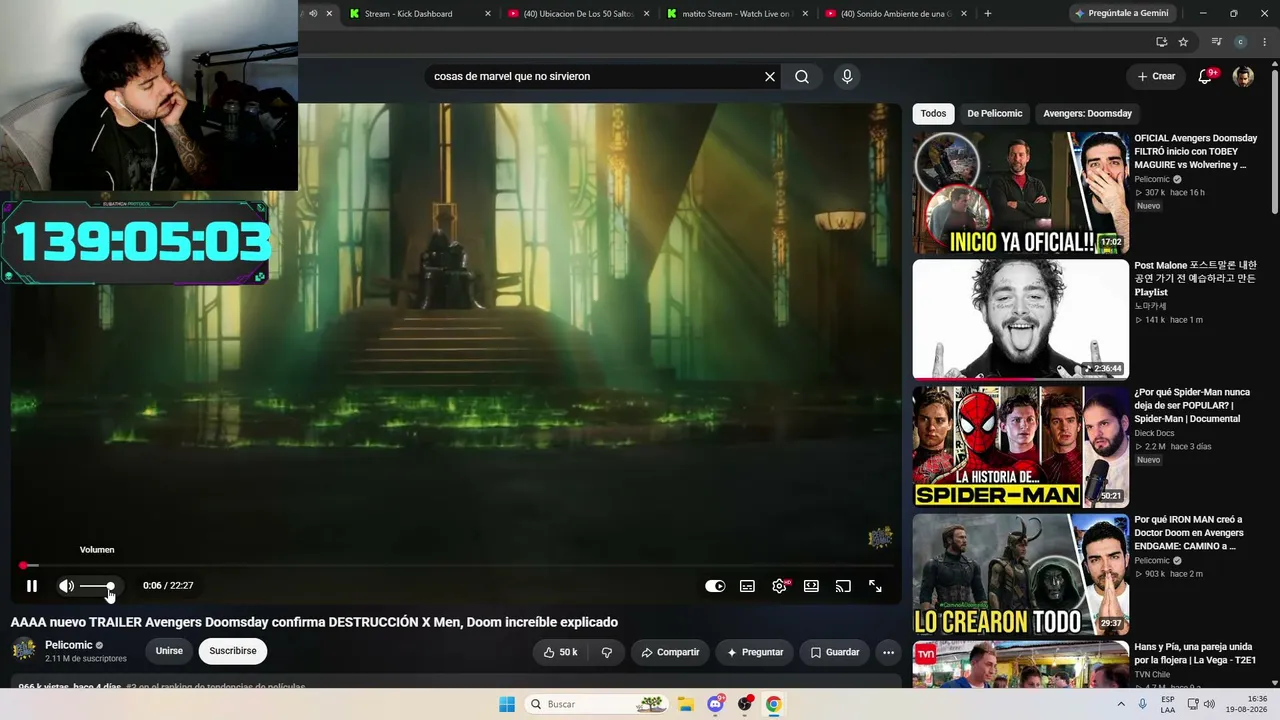Open the YouTube account avatar menu
Screen dimensions: 1280x720
[1243, 77]
